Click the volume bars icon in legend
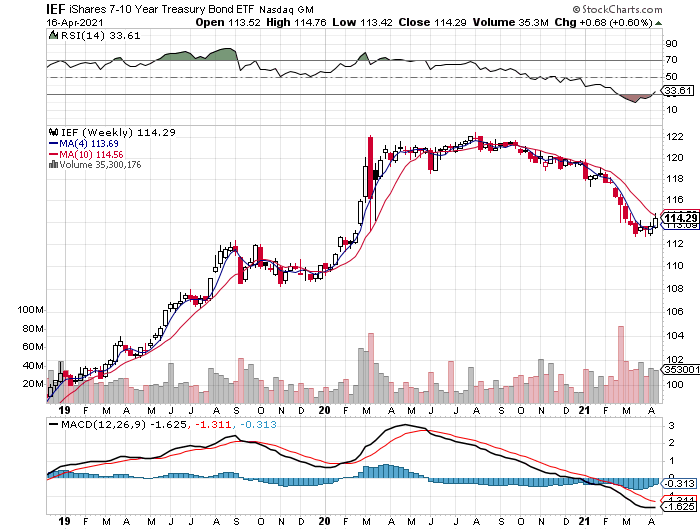This screenshot has width=700, height=530. click(x=53, y=164)
